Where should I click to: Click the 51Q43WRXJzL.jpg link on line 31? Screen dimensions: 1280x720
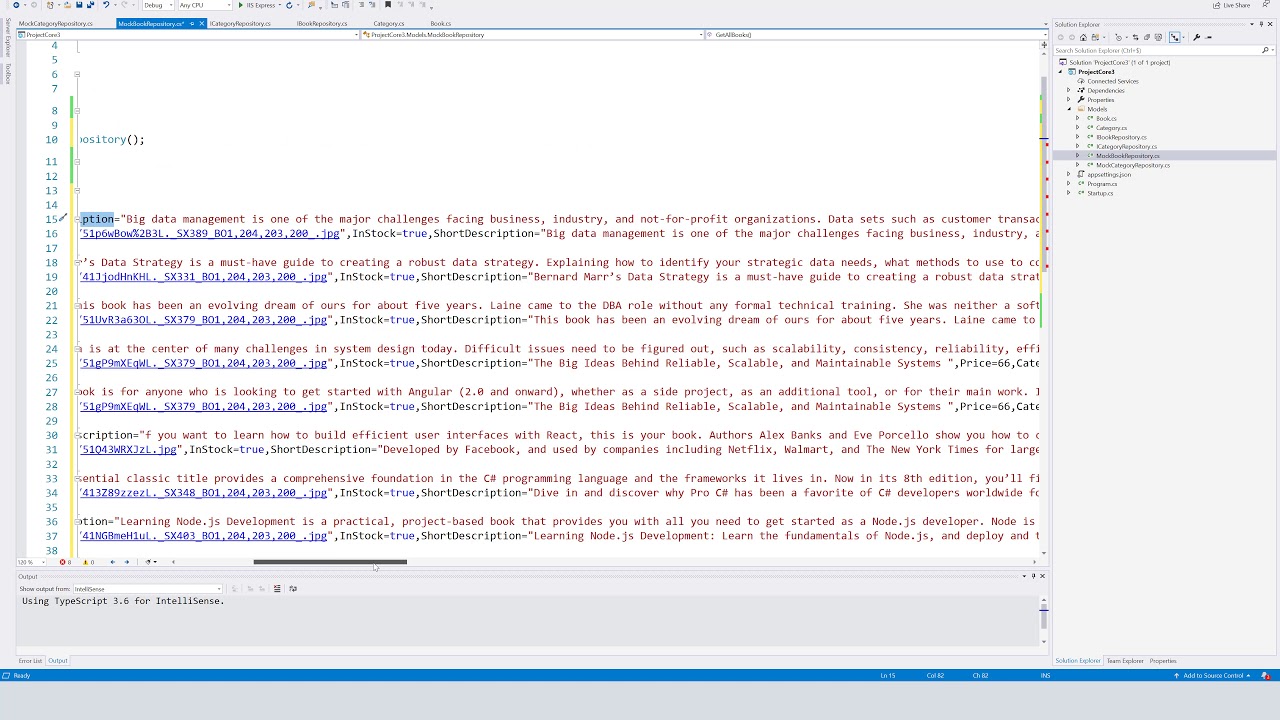click(129, 450)
